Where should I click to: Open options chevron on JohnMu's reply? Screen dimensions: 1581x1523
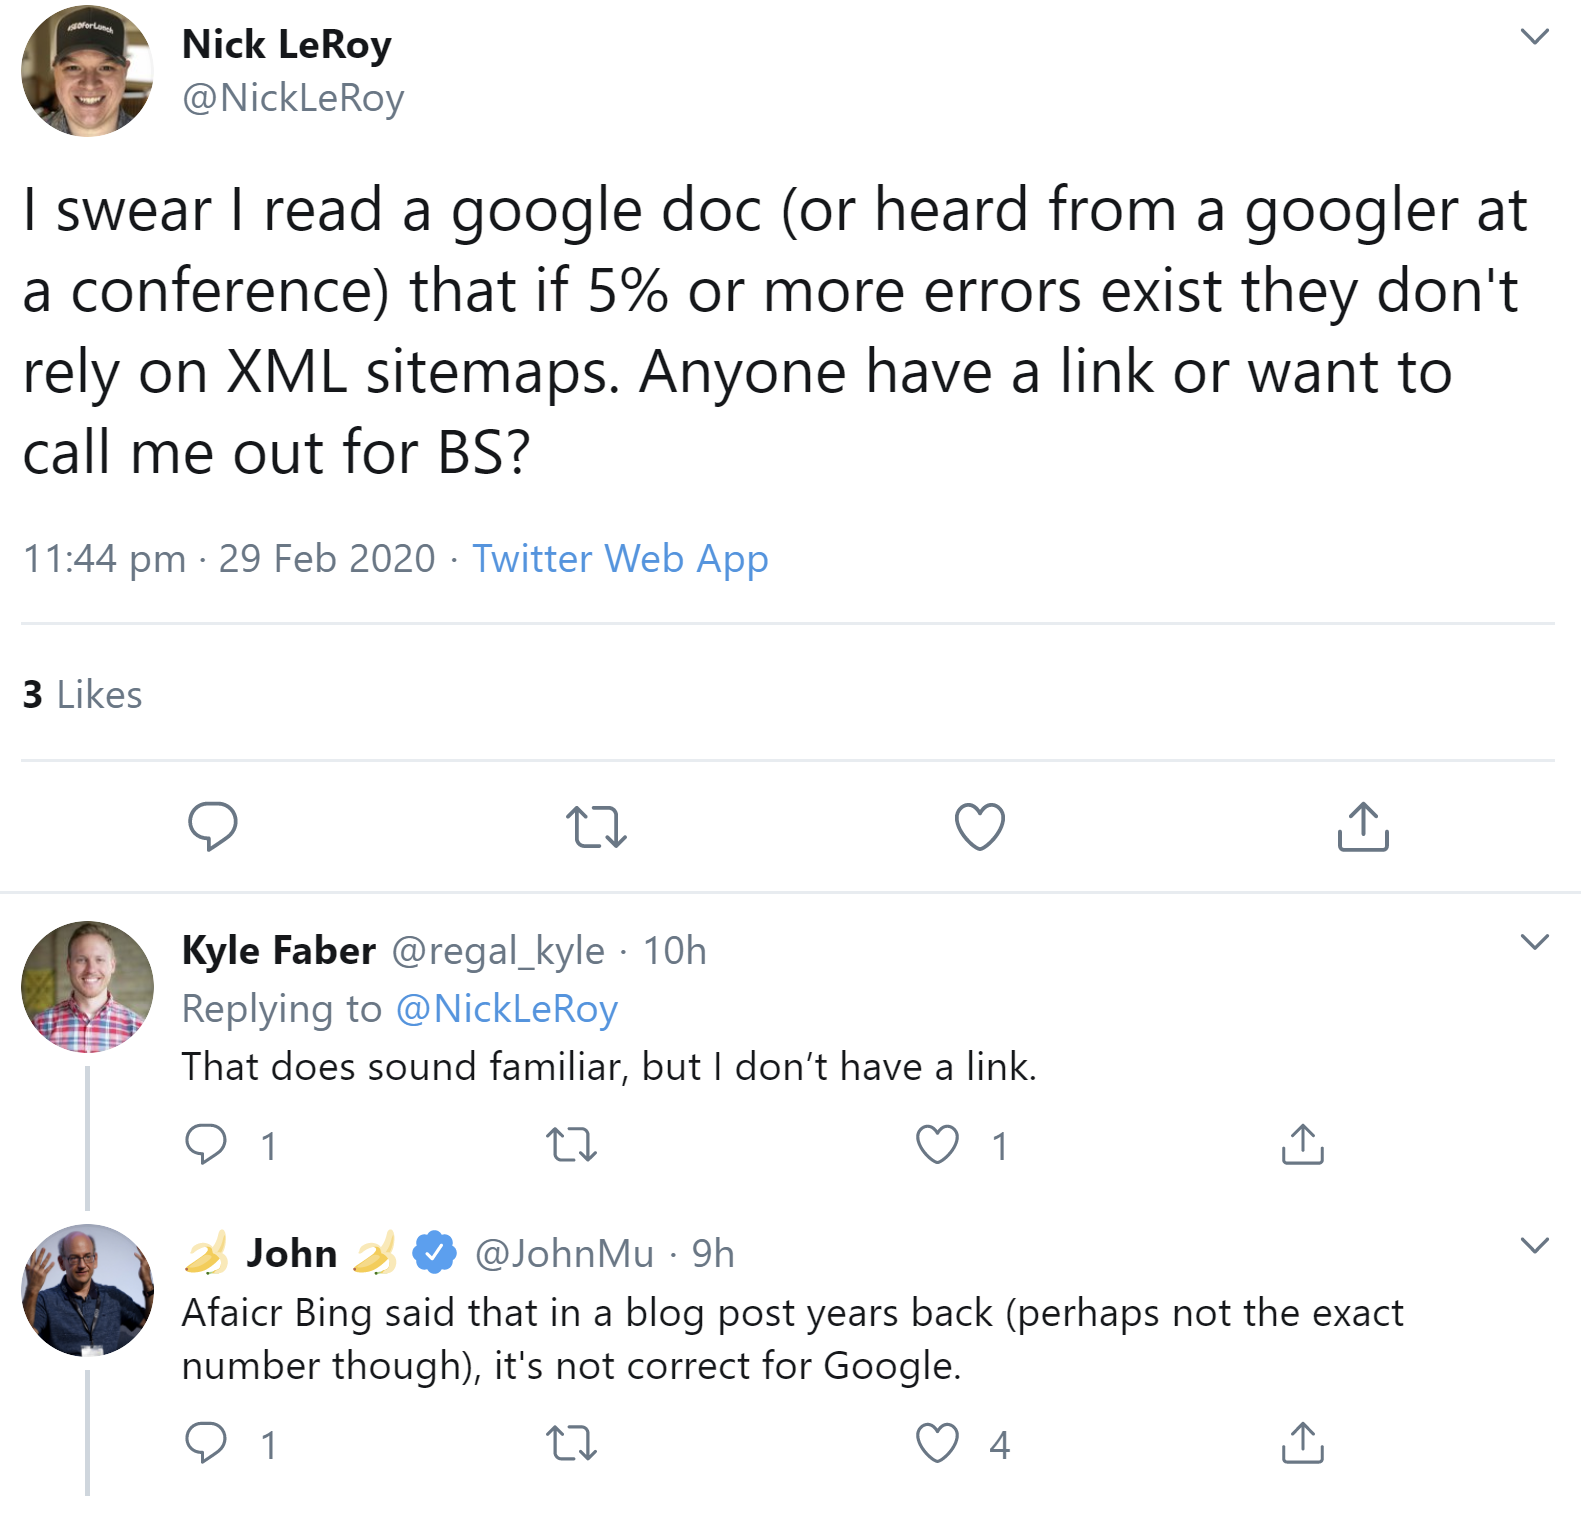(x=1534, y=1245)
